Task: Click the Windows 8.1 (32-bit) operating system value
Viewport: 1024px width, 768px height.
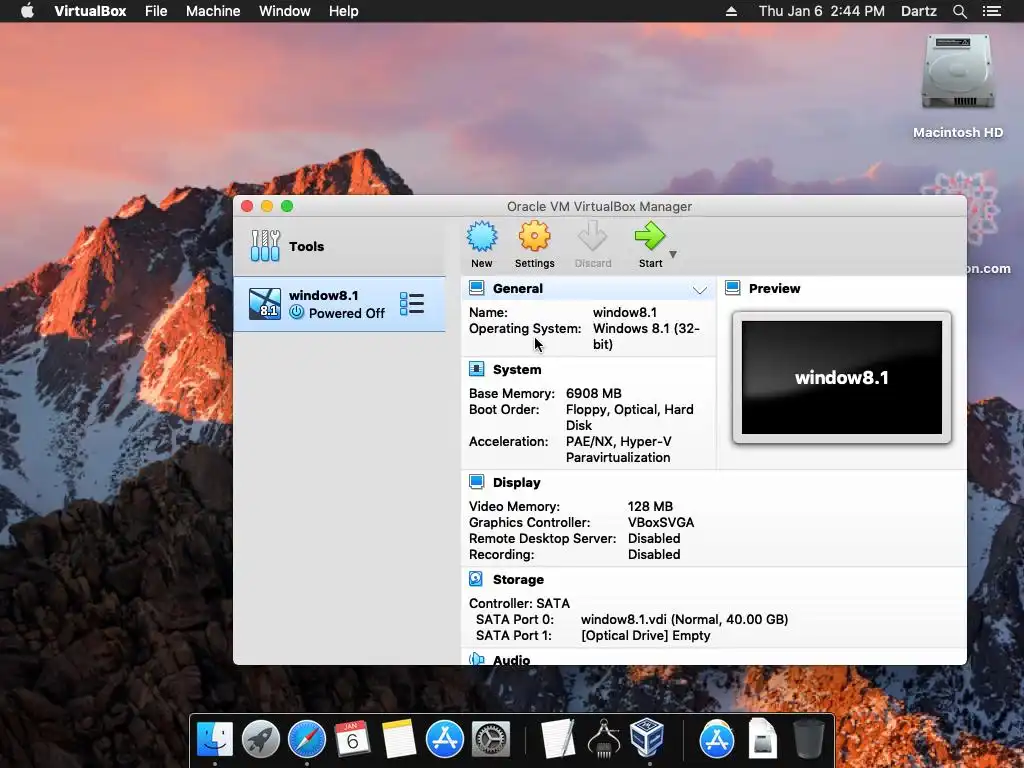Action: pyautogui.click(x=646, y=336)
